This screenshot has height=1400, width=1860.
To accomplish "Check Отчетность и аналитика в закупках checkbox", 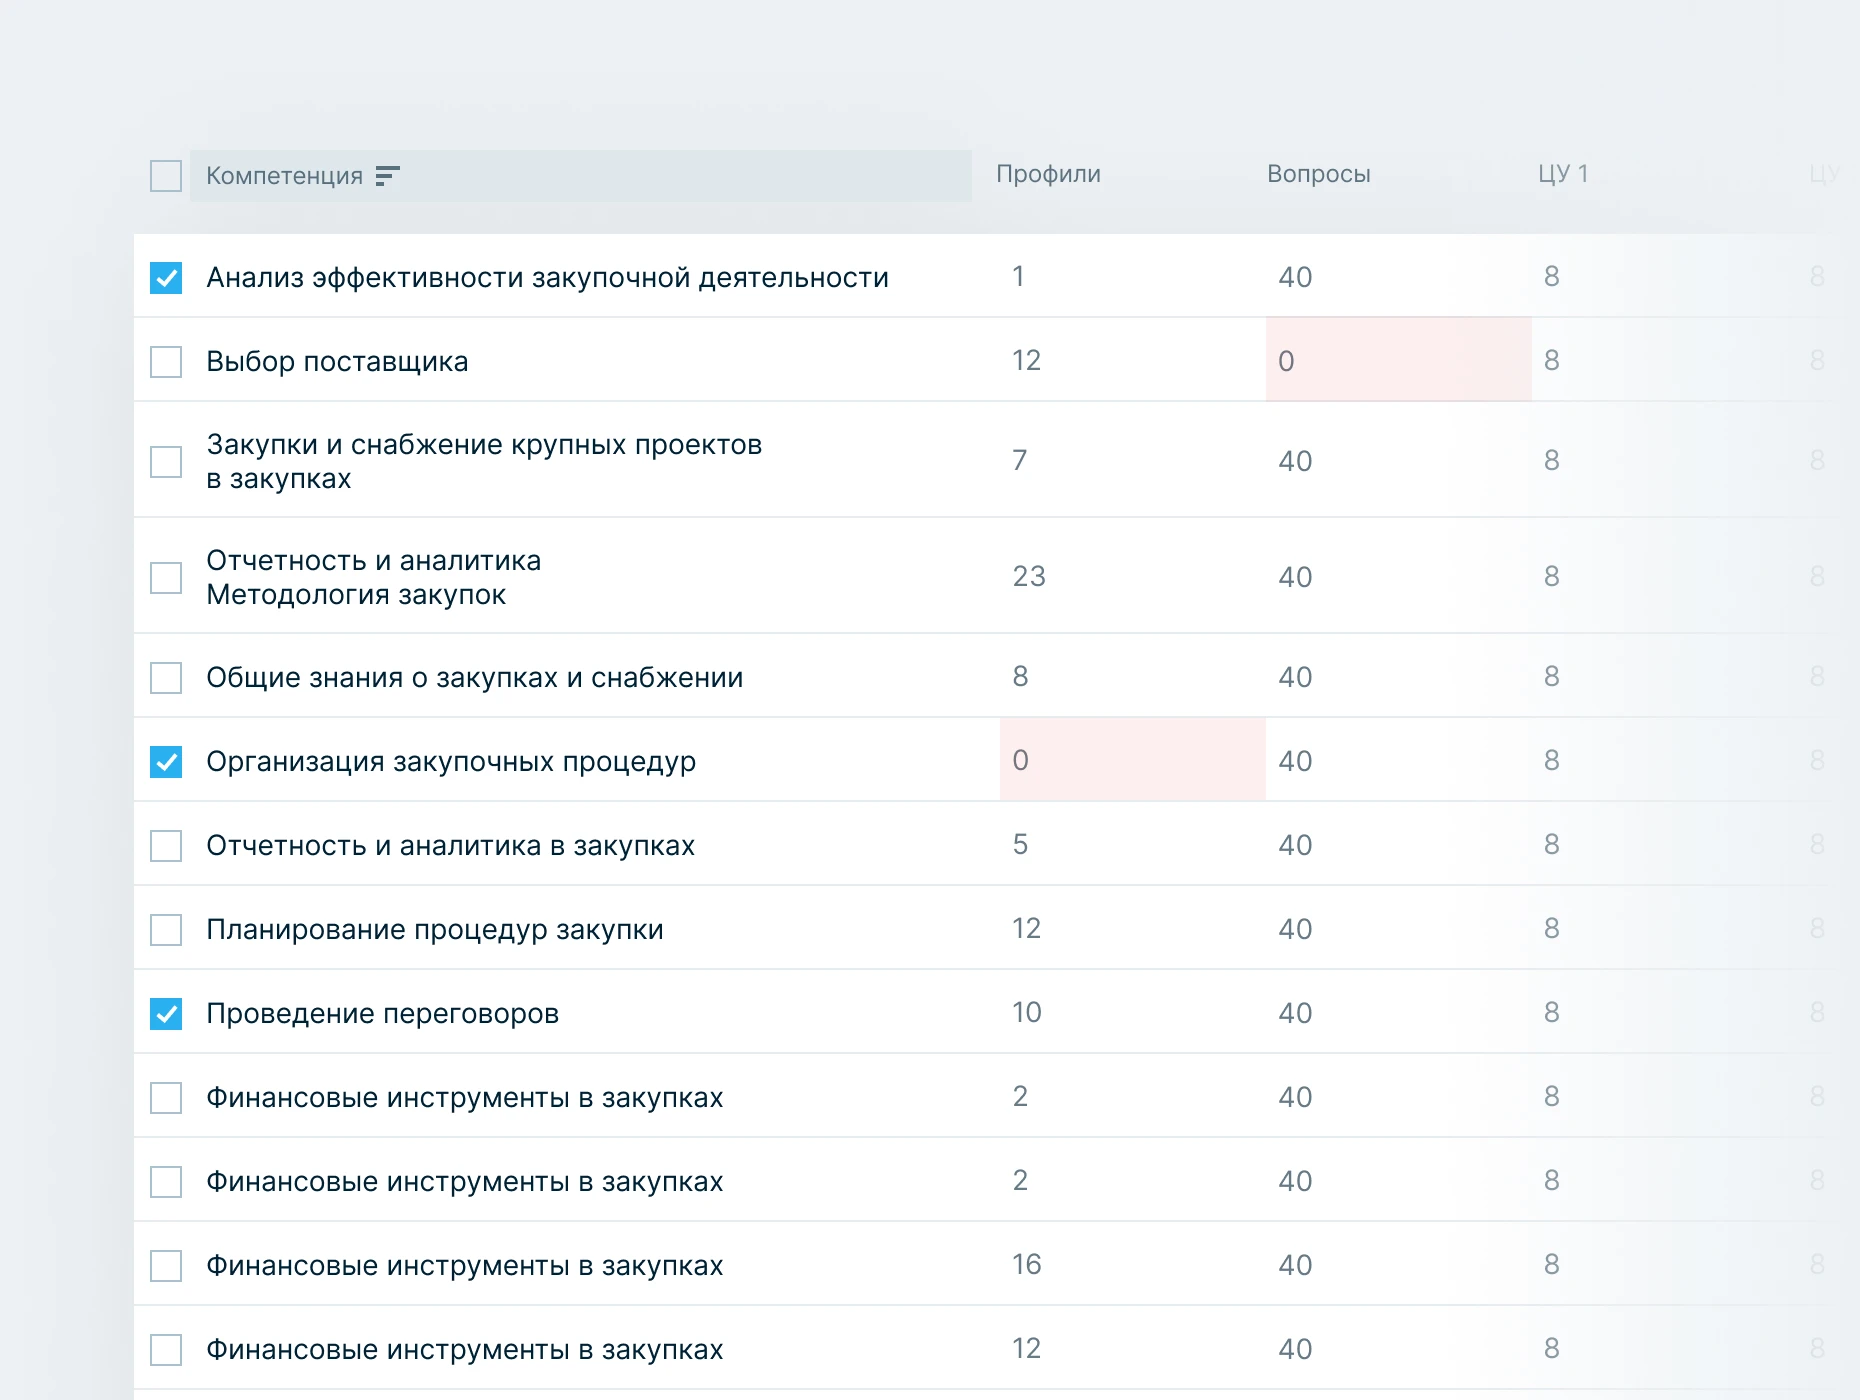I will pyautogui.click(x=166, y=846).
